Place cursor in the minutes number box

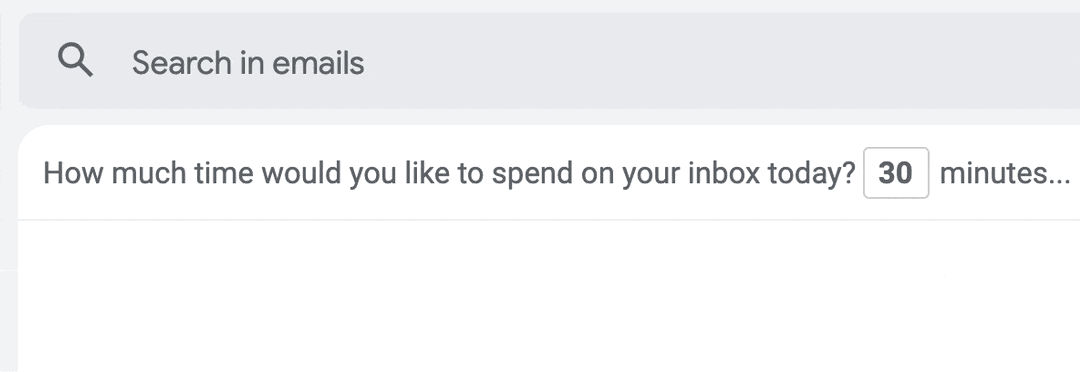click(896, 173)
